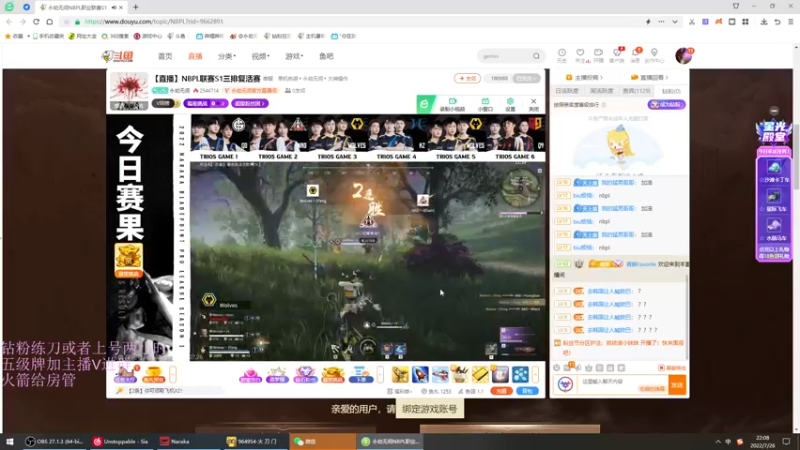Click the green e browser icon
The height and width of the screenshot is (450, 800).
point(426,104)
